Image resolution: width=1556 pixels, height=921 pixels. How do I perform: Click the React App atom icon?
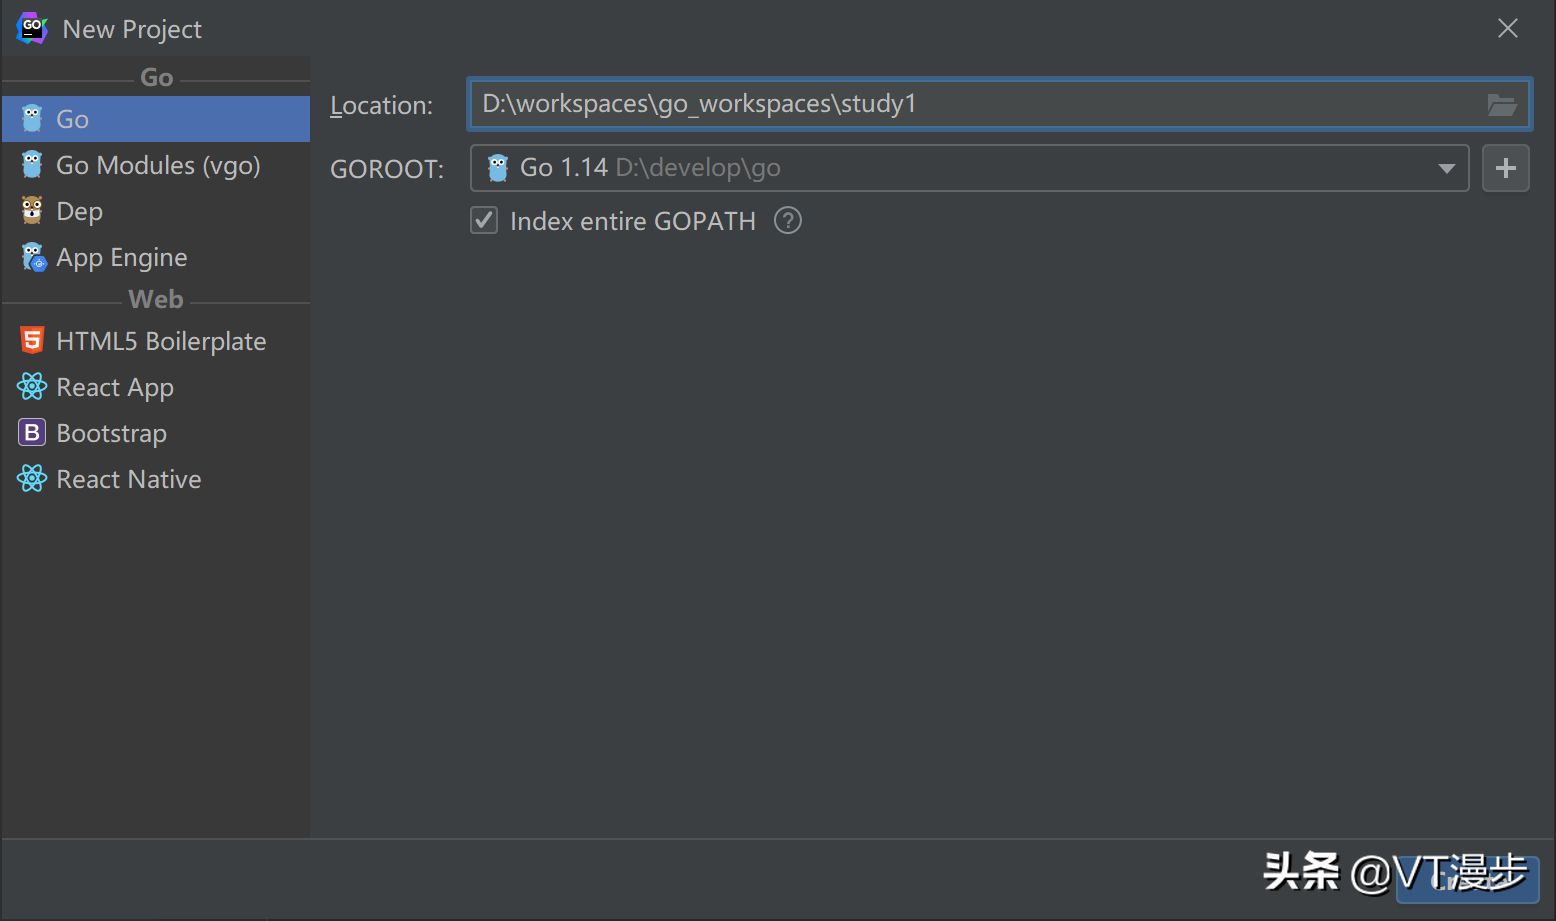coord(32,386)
